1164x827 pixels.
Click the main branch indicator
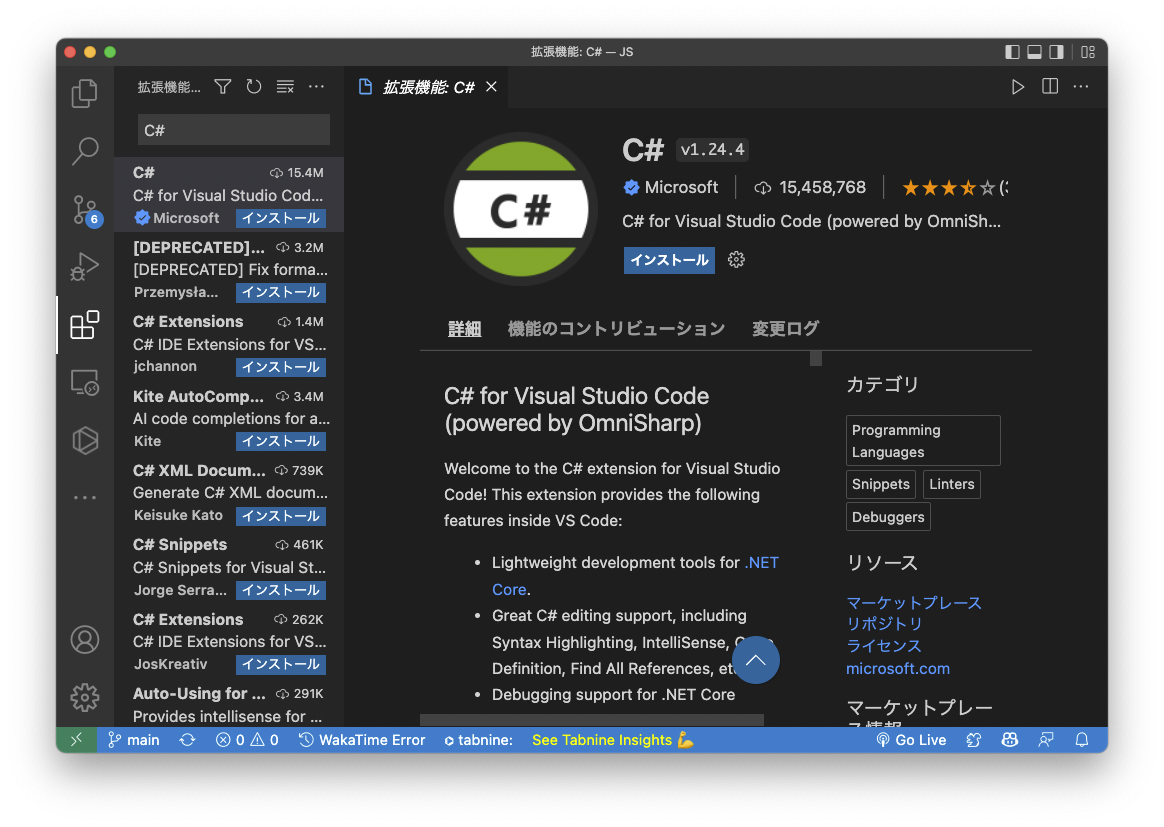(x=134, y=740)
